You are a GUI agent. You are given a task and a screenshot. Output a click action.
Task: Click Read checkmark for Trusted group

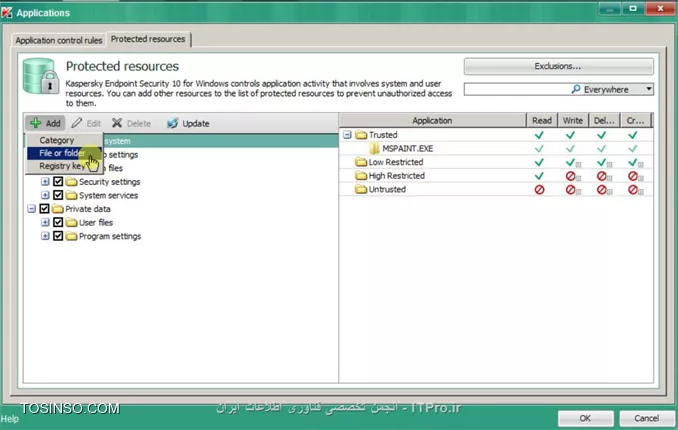click(x=539, y=135)
